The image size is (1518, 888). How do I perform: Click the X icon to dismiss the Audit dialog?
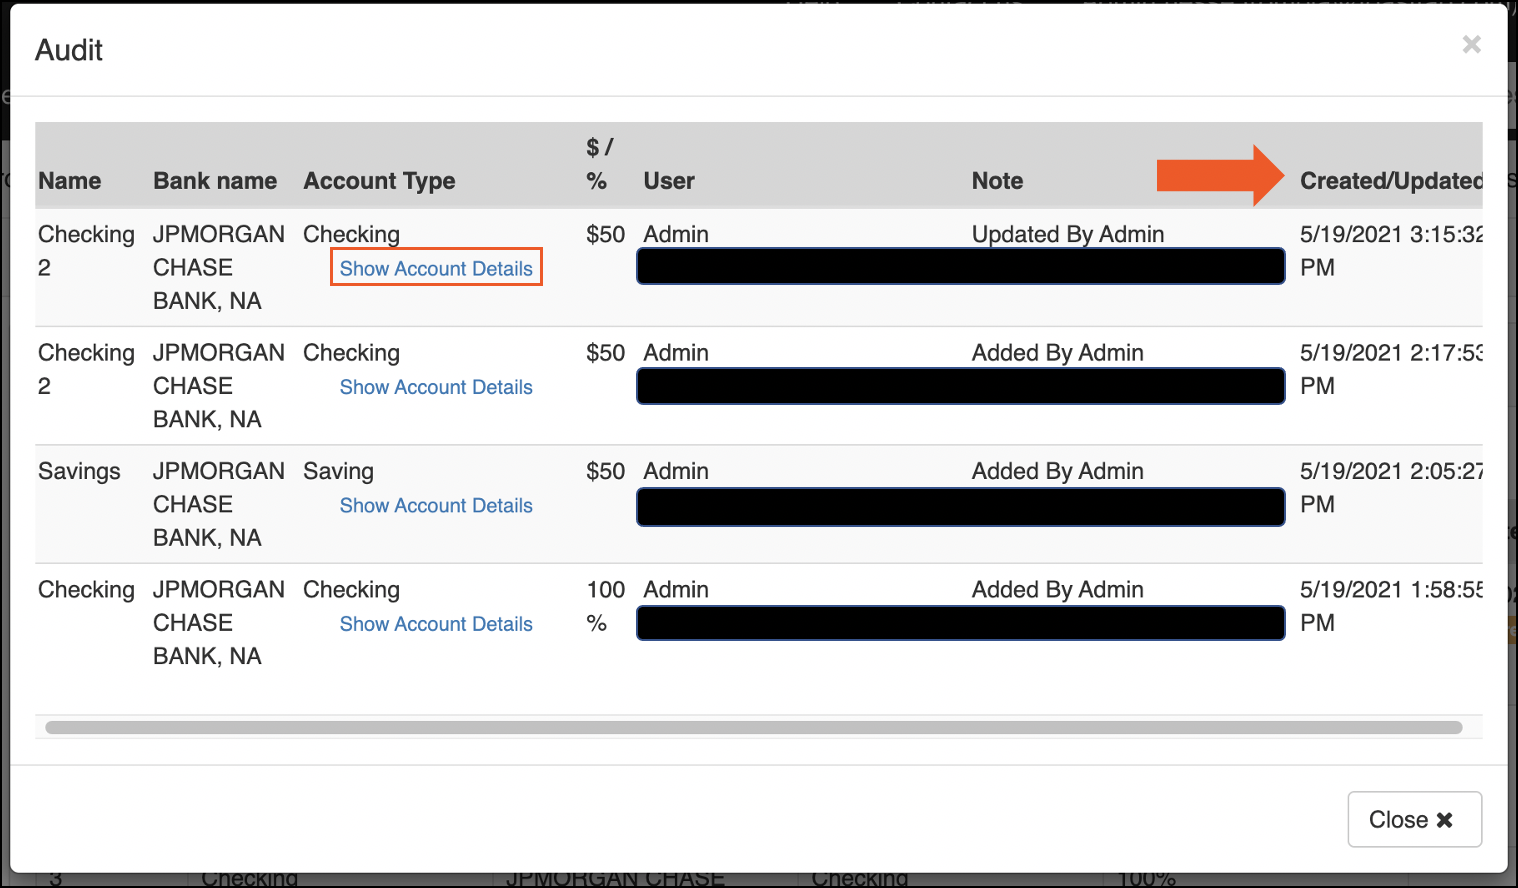click(1471, 44)
